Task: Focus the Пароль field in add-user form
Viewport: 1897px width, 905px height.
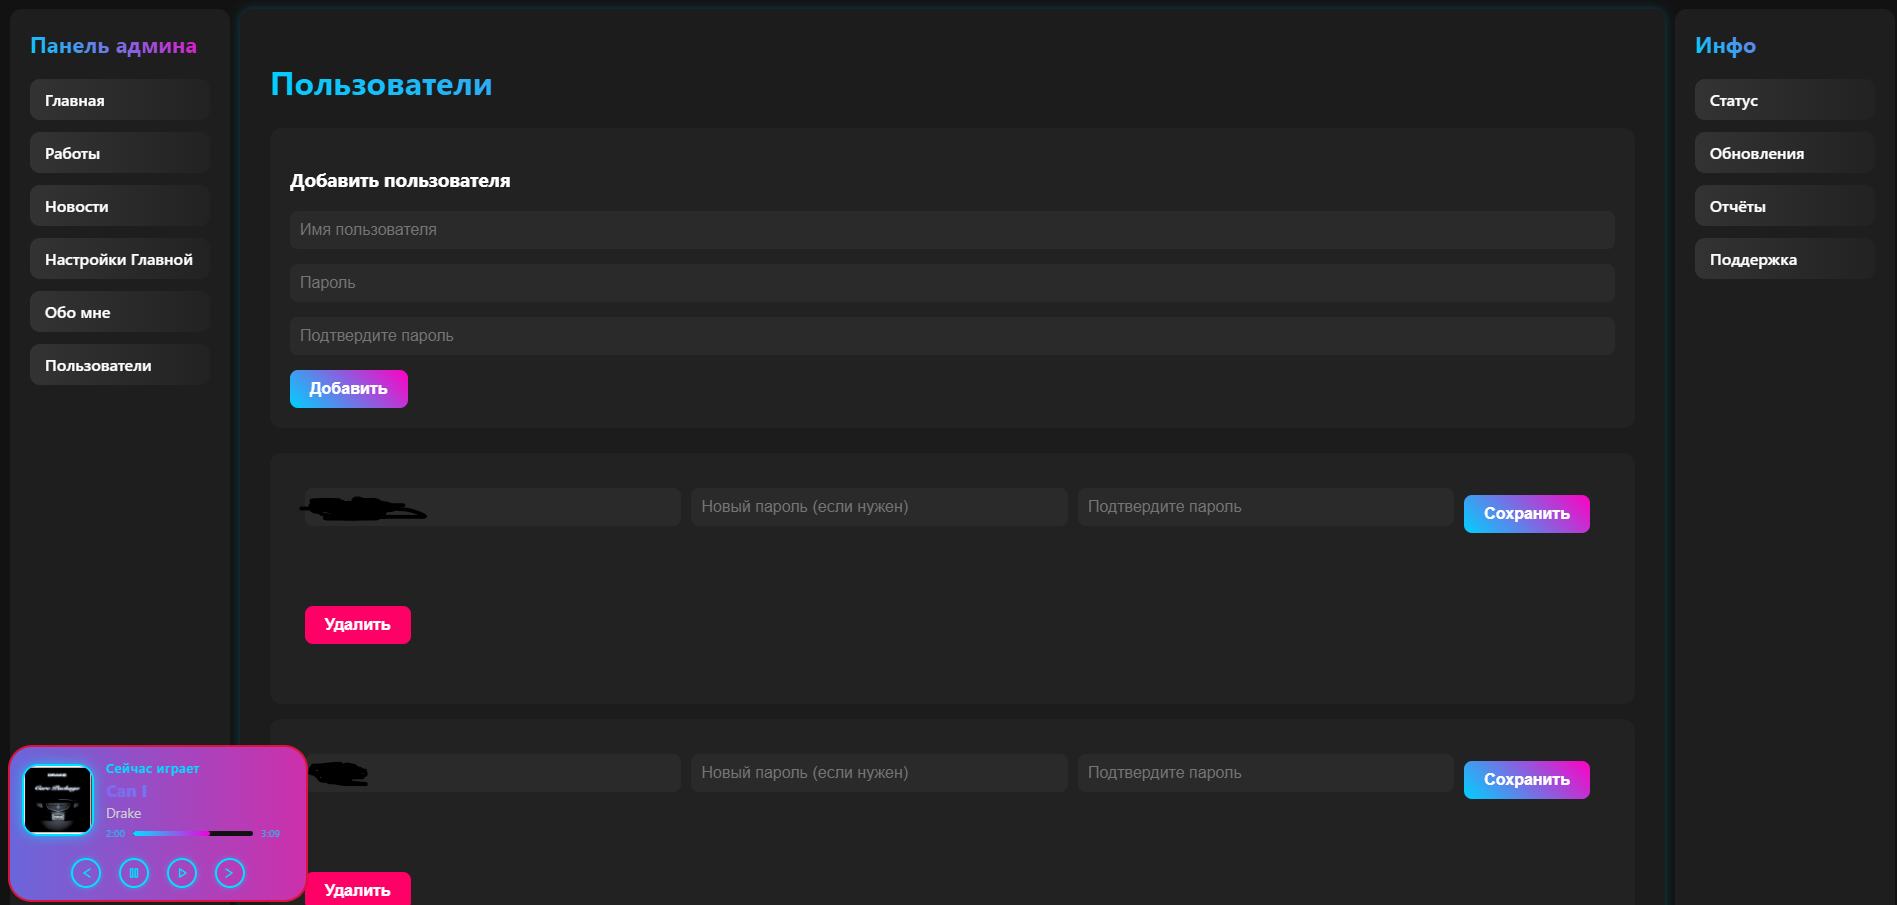Action: click(x=952, y=283)
